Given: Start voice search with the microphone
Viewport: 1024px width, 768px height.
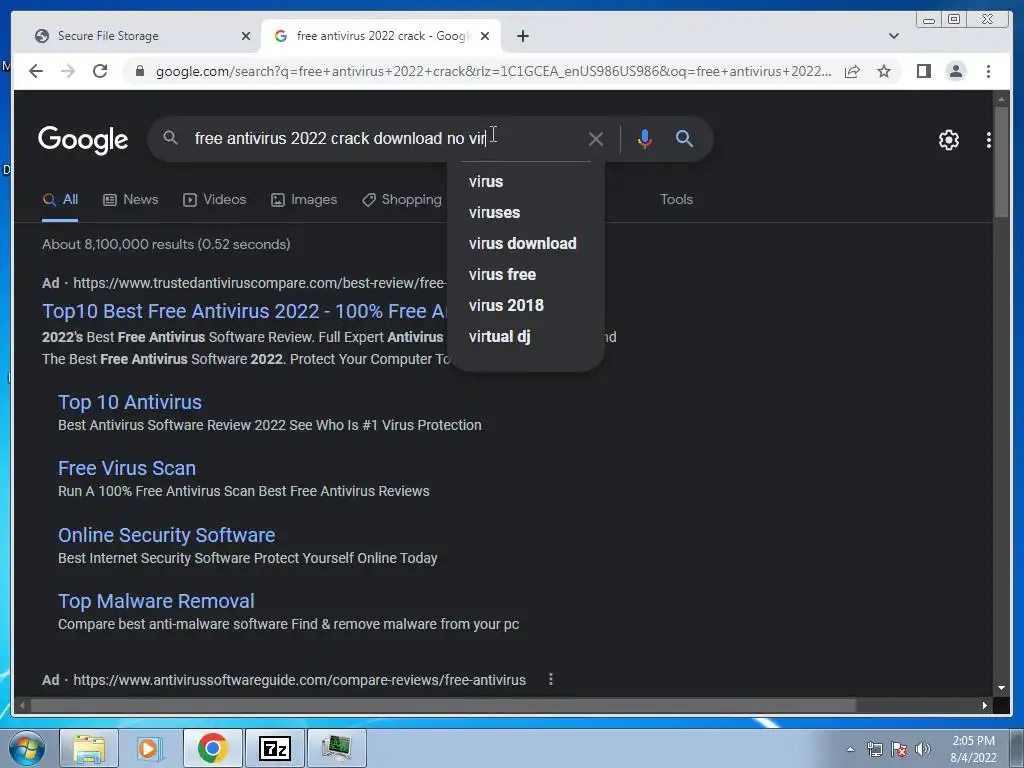Looking at the screenshot, I should (x=645, y=139).
